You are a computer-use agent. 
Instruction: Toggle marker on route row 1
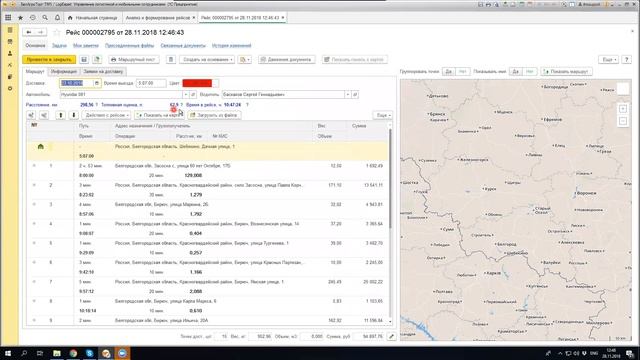(34, 166)
